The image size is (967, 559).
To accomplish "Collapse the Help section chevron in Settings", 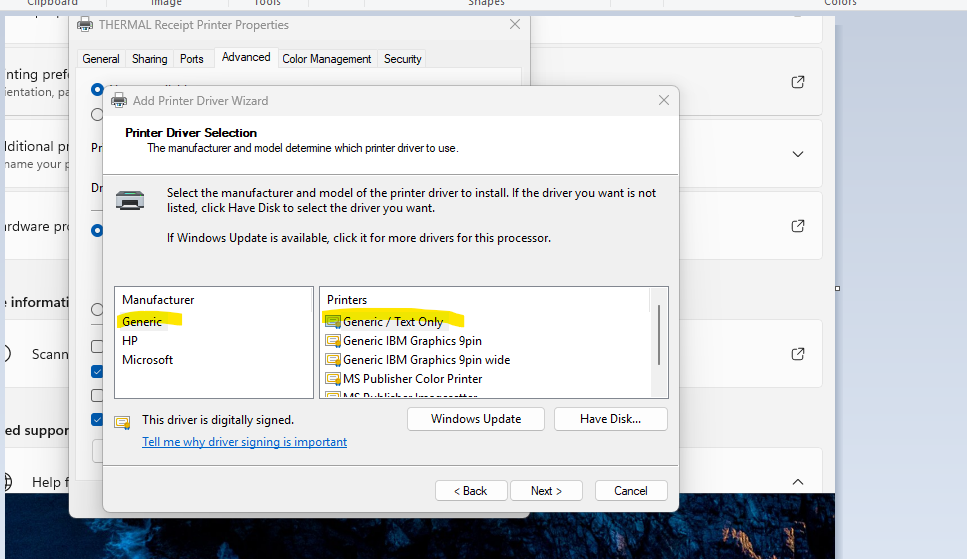I will (x=797, y=482).
